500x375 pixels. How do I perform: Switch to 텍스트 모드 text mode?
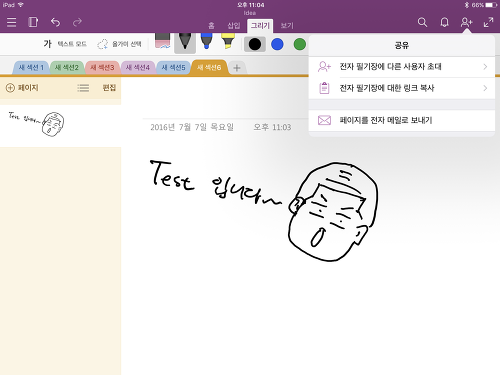65,44
